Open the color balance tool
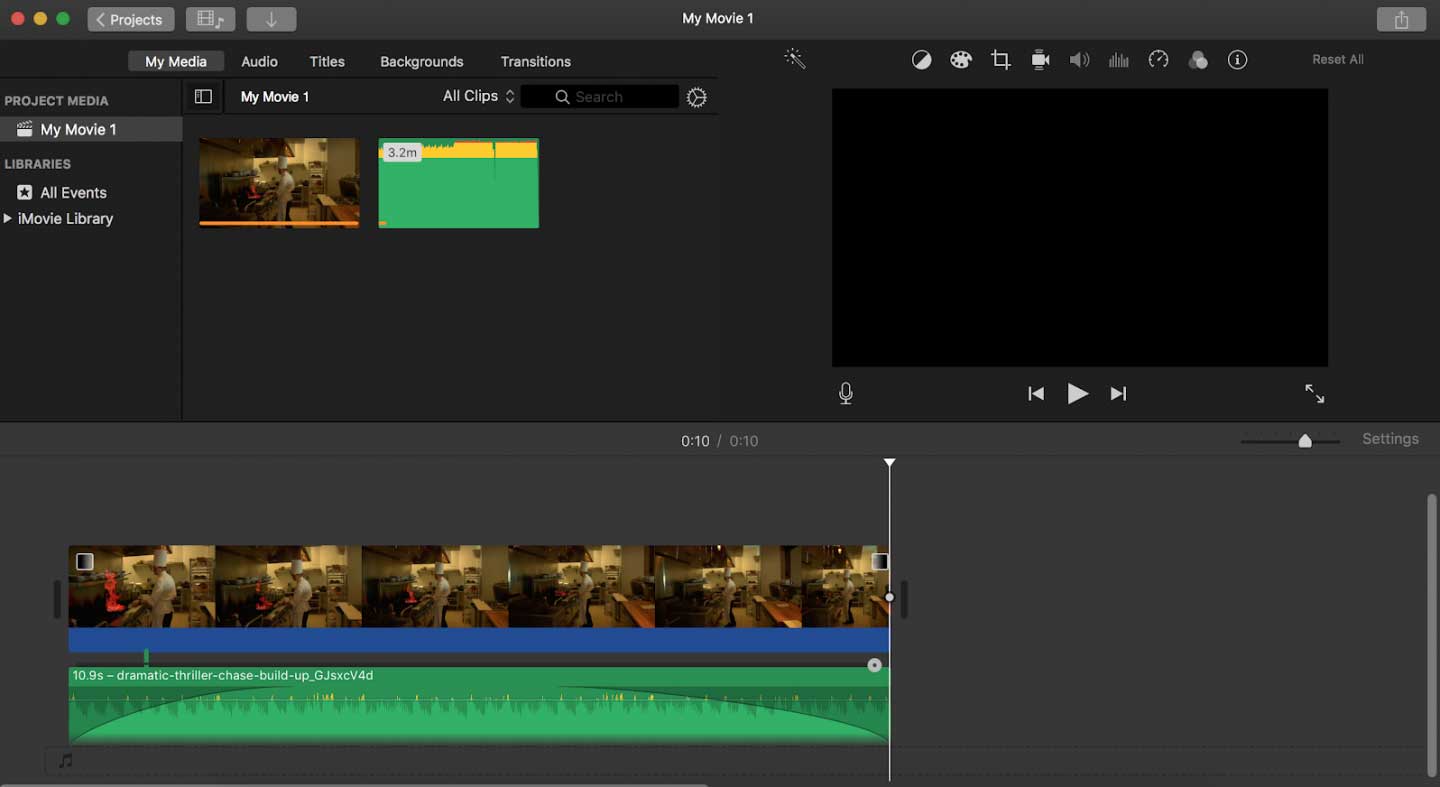Viewport: 1440px width, 787px height. 921,60
